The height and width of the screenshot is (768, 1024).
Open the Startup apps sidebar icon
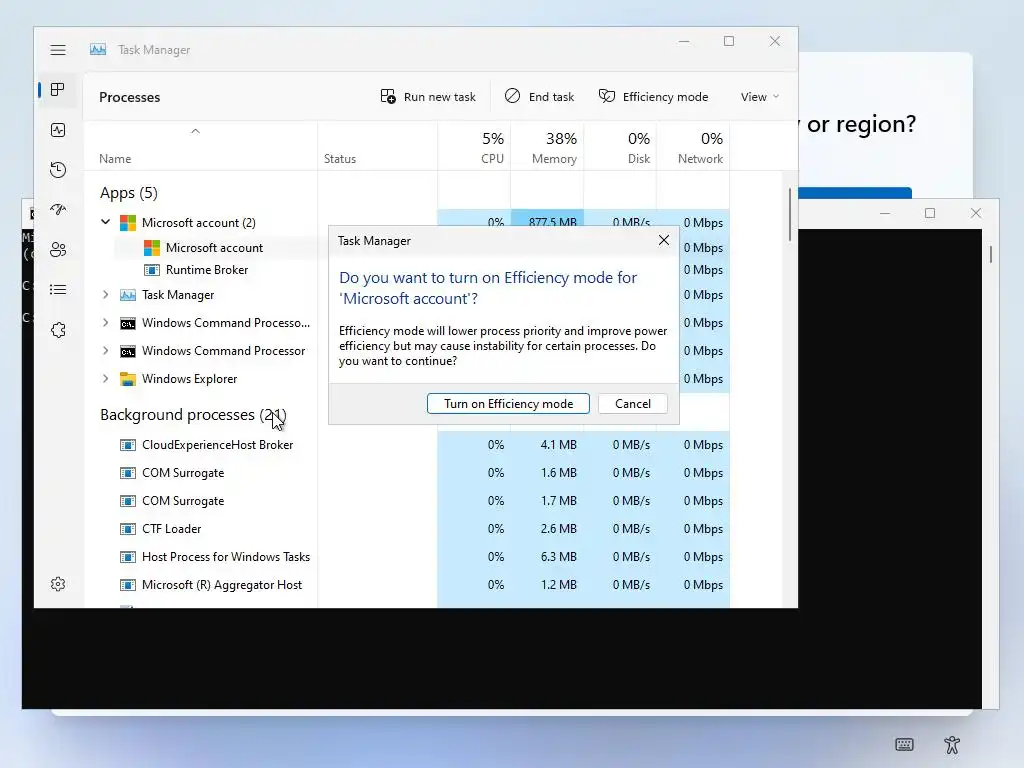58,210
